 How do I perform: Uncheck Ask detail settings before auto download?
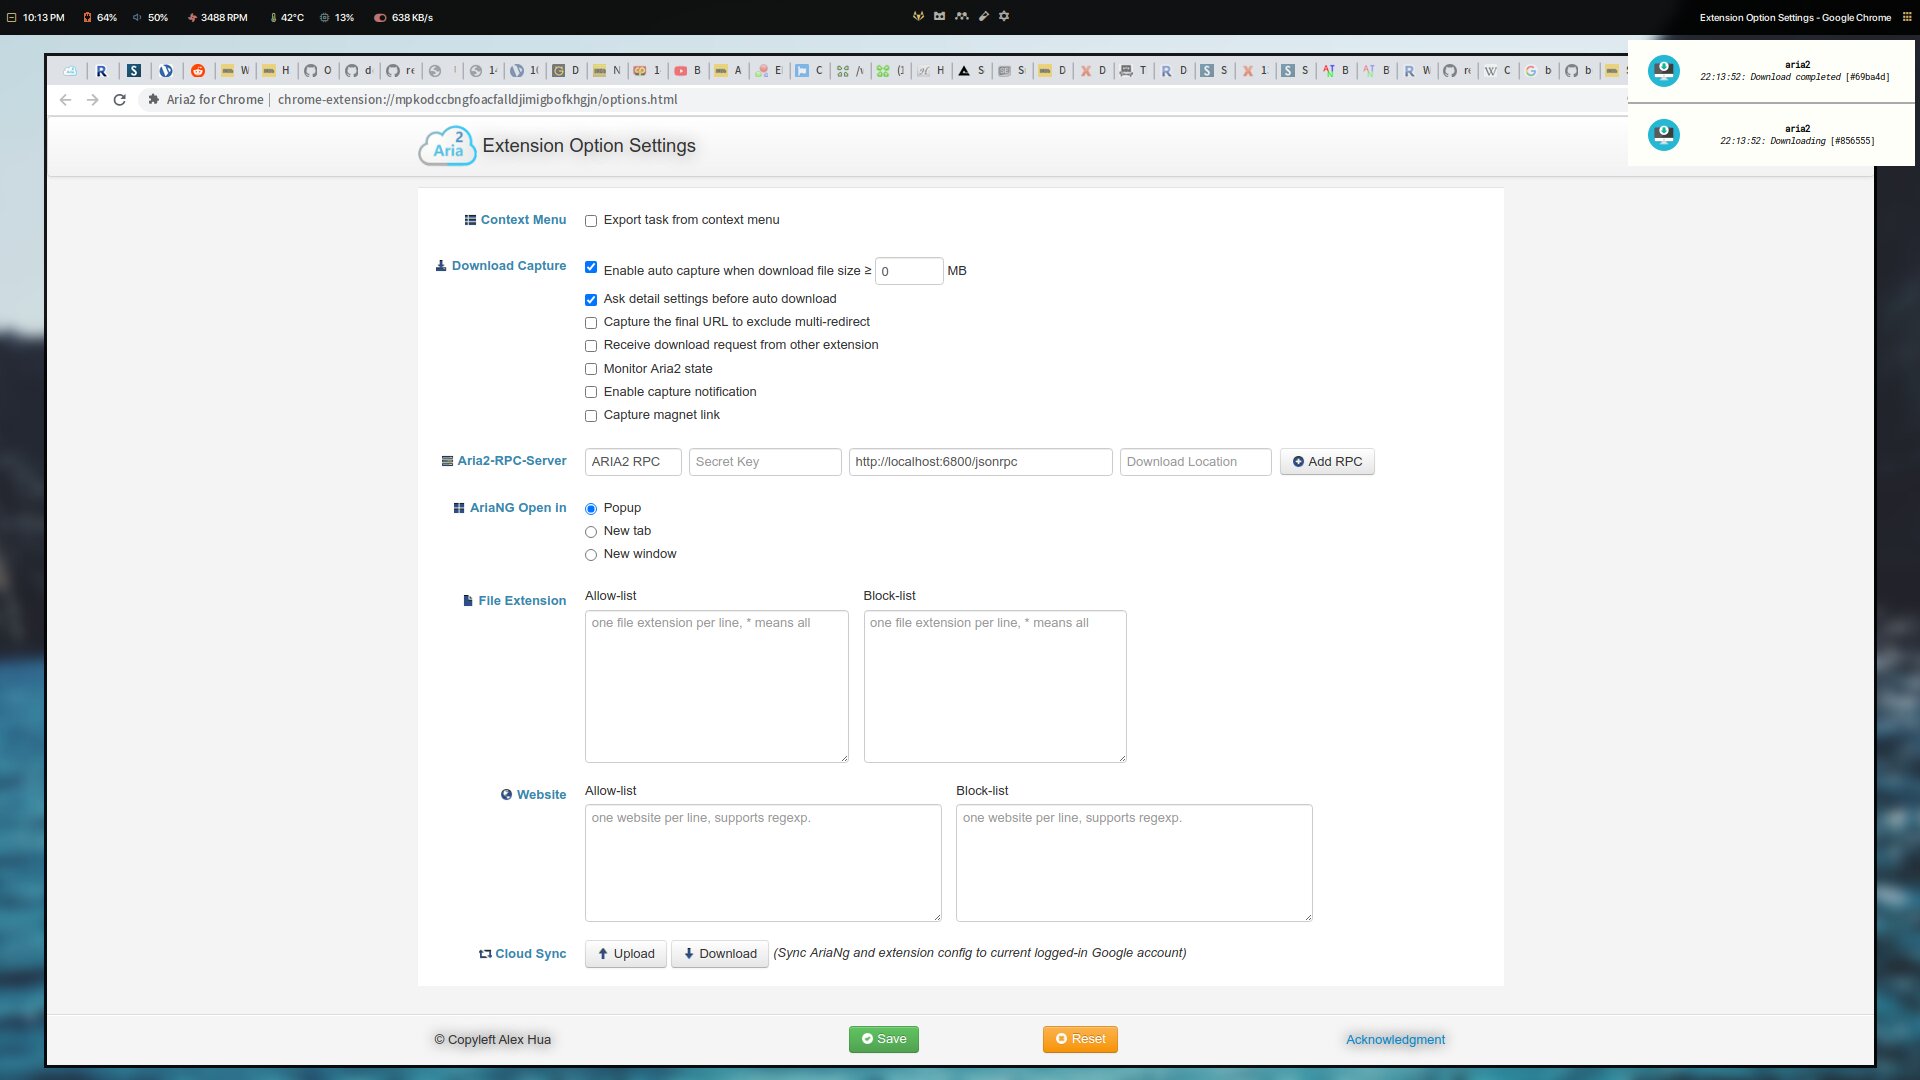591,300
